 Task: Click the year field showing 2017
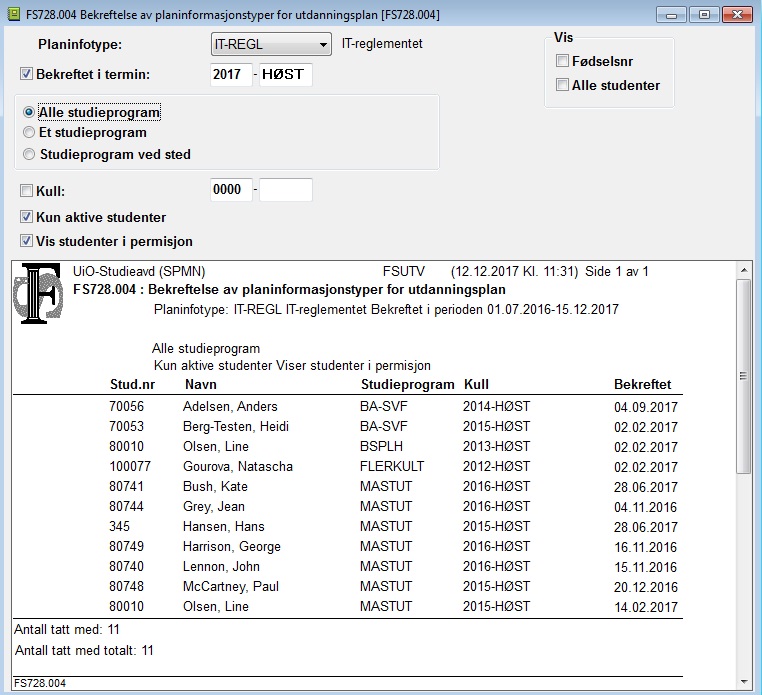(231, 74)
